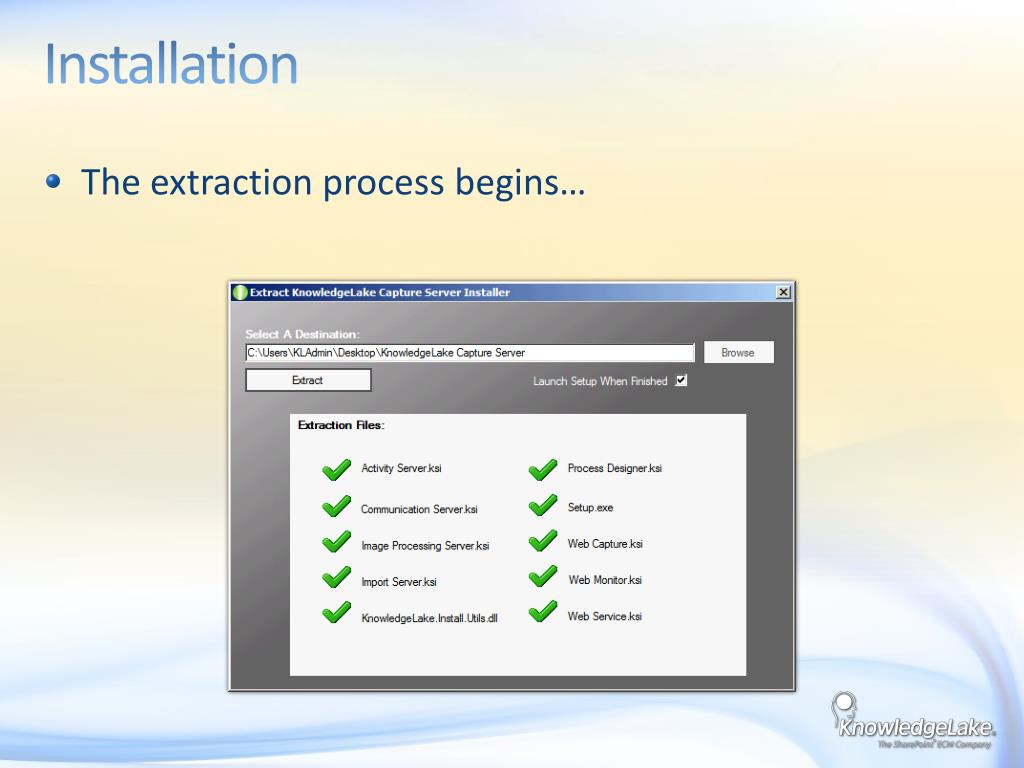Screen dimensions: 1024x768
Task: Click the Launch Setup When Finished label
Action: coord(600,381)
